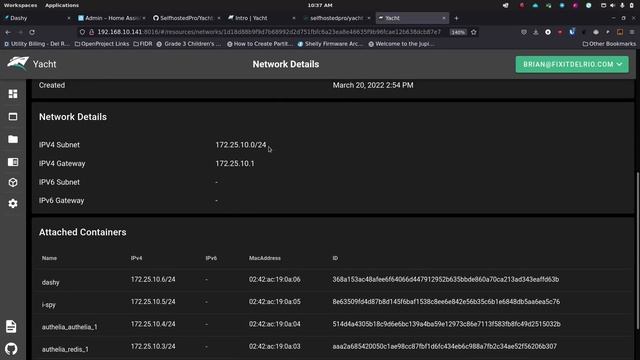Click the ID starting with 514d4a4305b
The height and width of the screenshot is (360, 640).
tap(447, 324)
